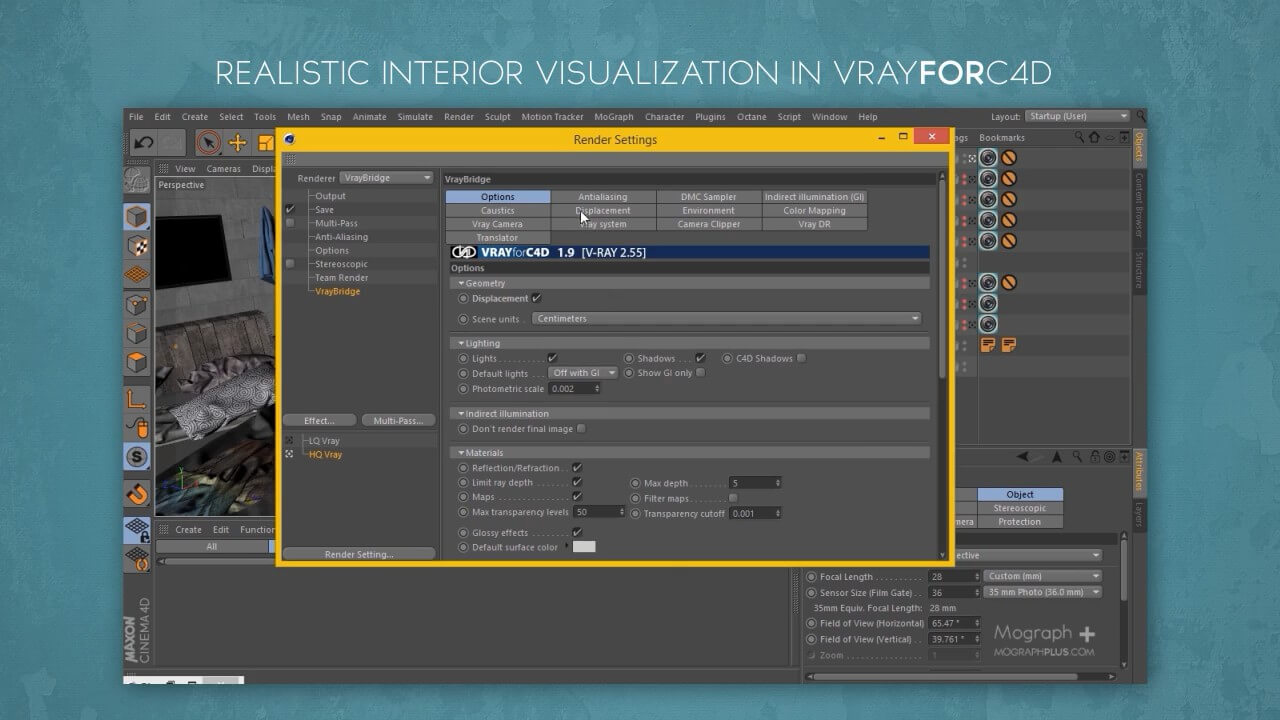
Task: Open the MoGraph menu
Action: [613, 117]
